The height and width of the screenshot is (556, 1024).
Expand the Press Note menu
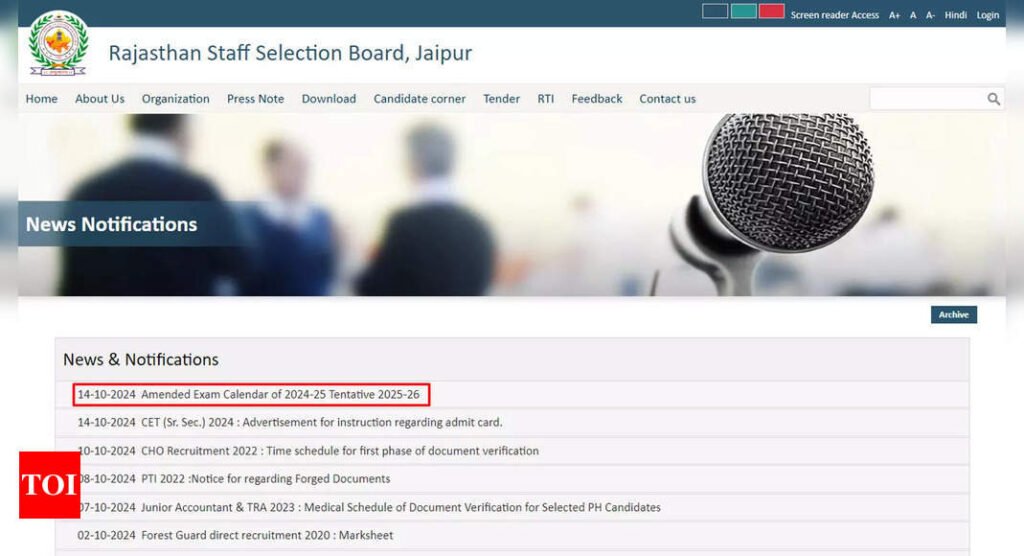[x=255, y=99]
